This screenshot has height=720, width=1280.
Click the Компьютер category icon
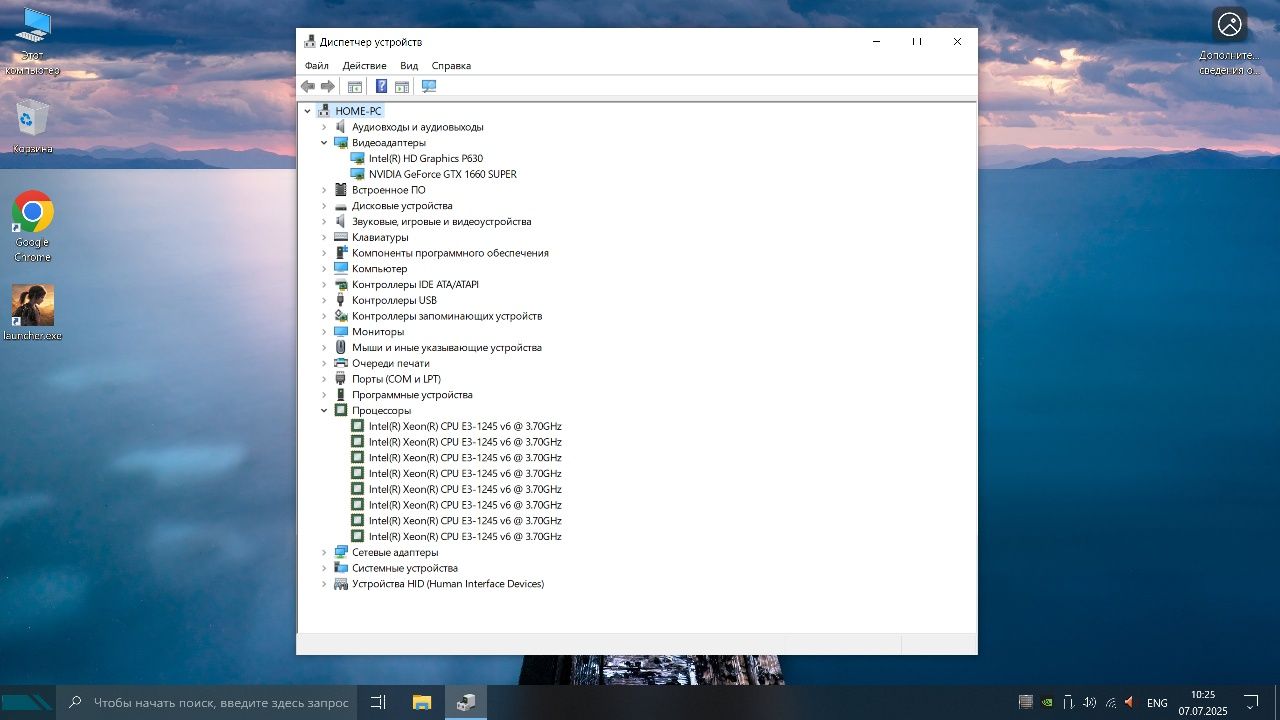point(341,269)
